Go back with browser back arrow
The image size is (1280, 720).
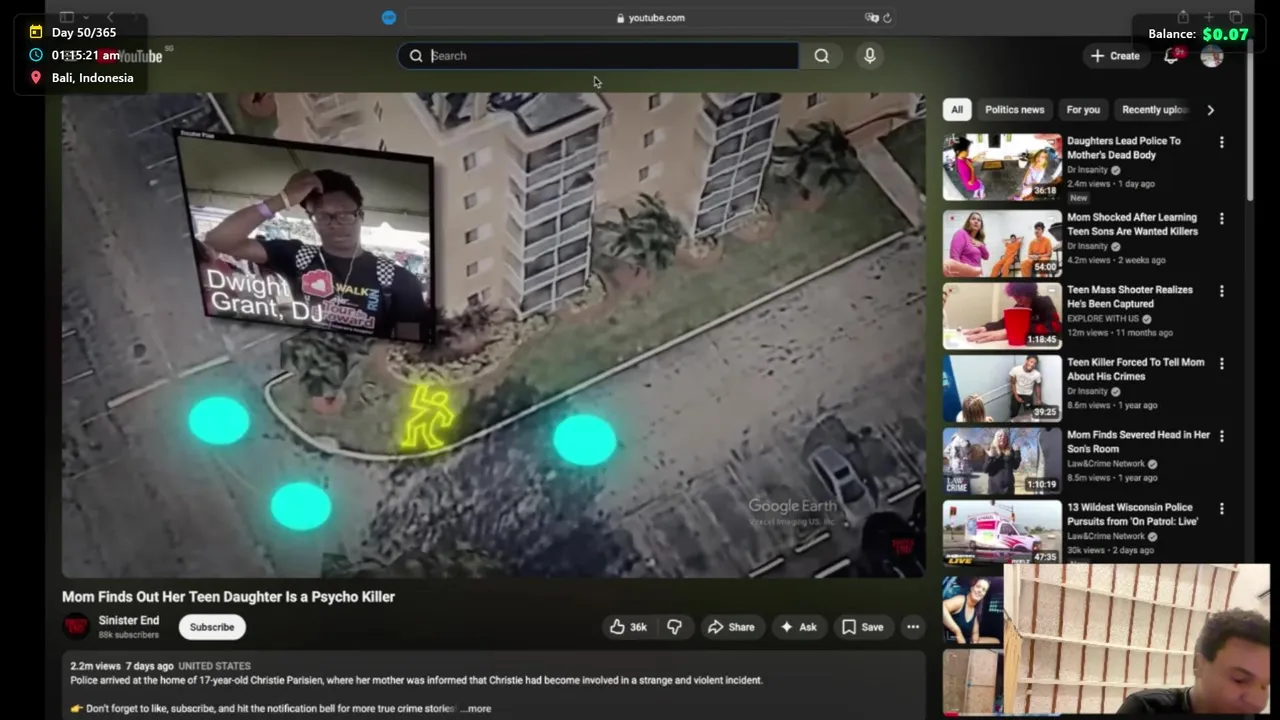(x=110, y=17)
